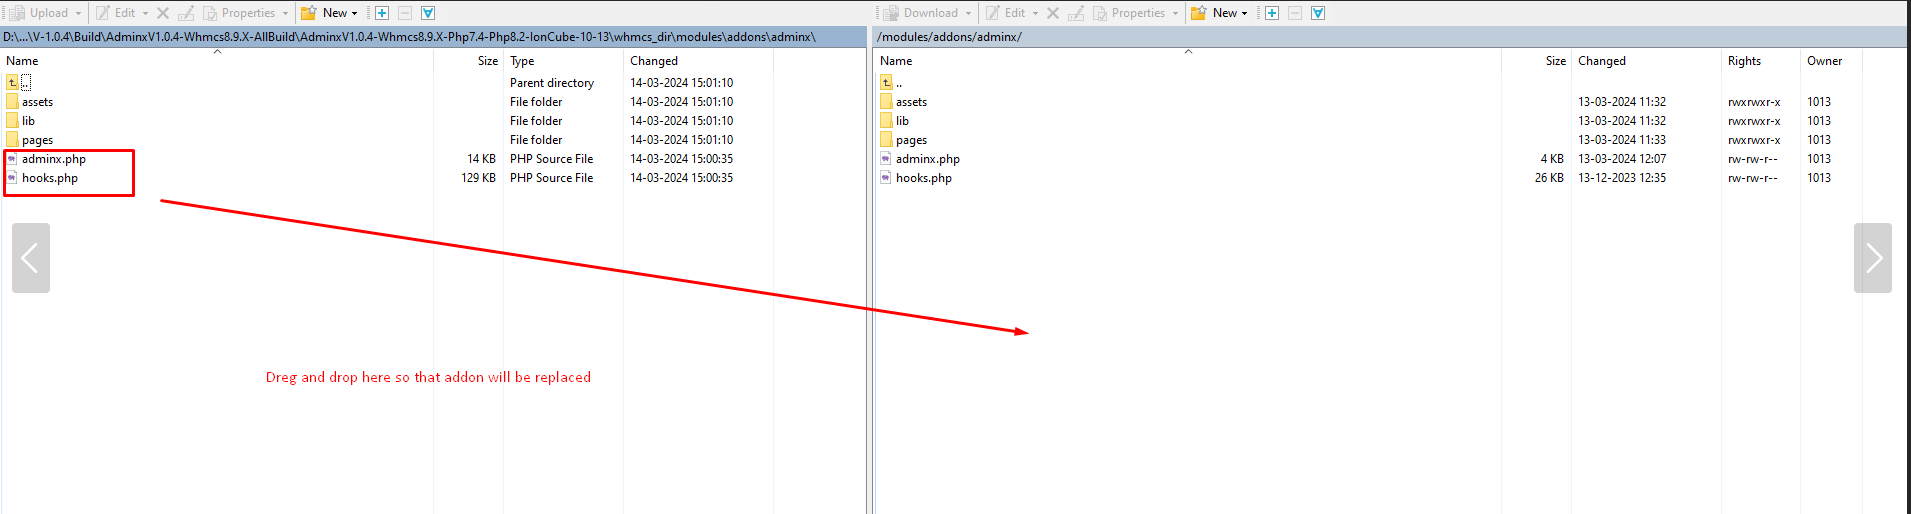Advance to next image with right chevron arrow
This screenshot has width=1911, height=514.
click(x=1872, y=258)
